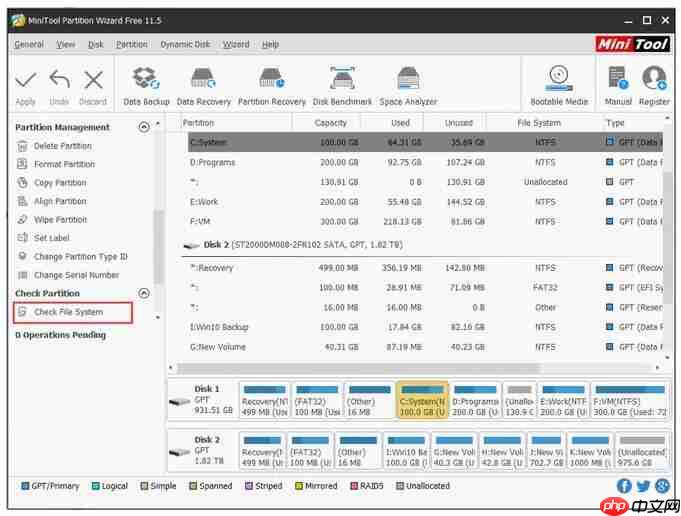The height and width of the screenshot is (516, 681).
Task: Choose Format Partition in the sidebar
Action: (64, 164)
